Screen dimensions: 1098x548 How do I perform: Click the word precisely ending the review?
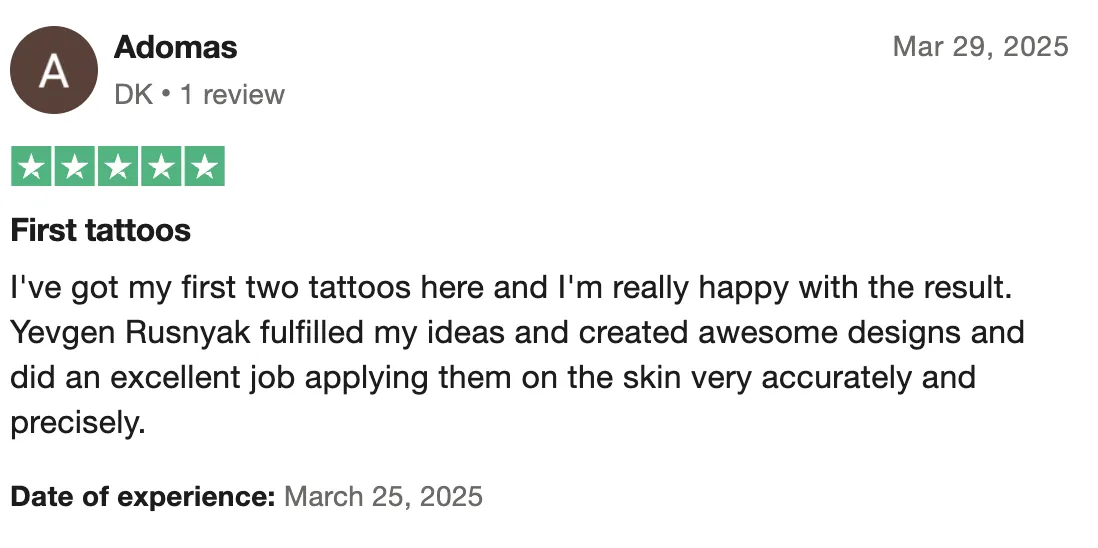pyautogui.click(x=78, y=423)
